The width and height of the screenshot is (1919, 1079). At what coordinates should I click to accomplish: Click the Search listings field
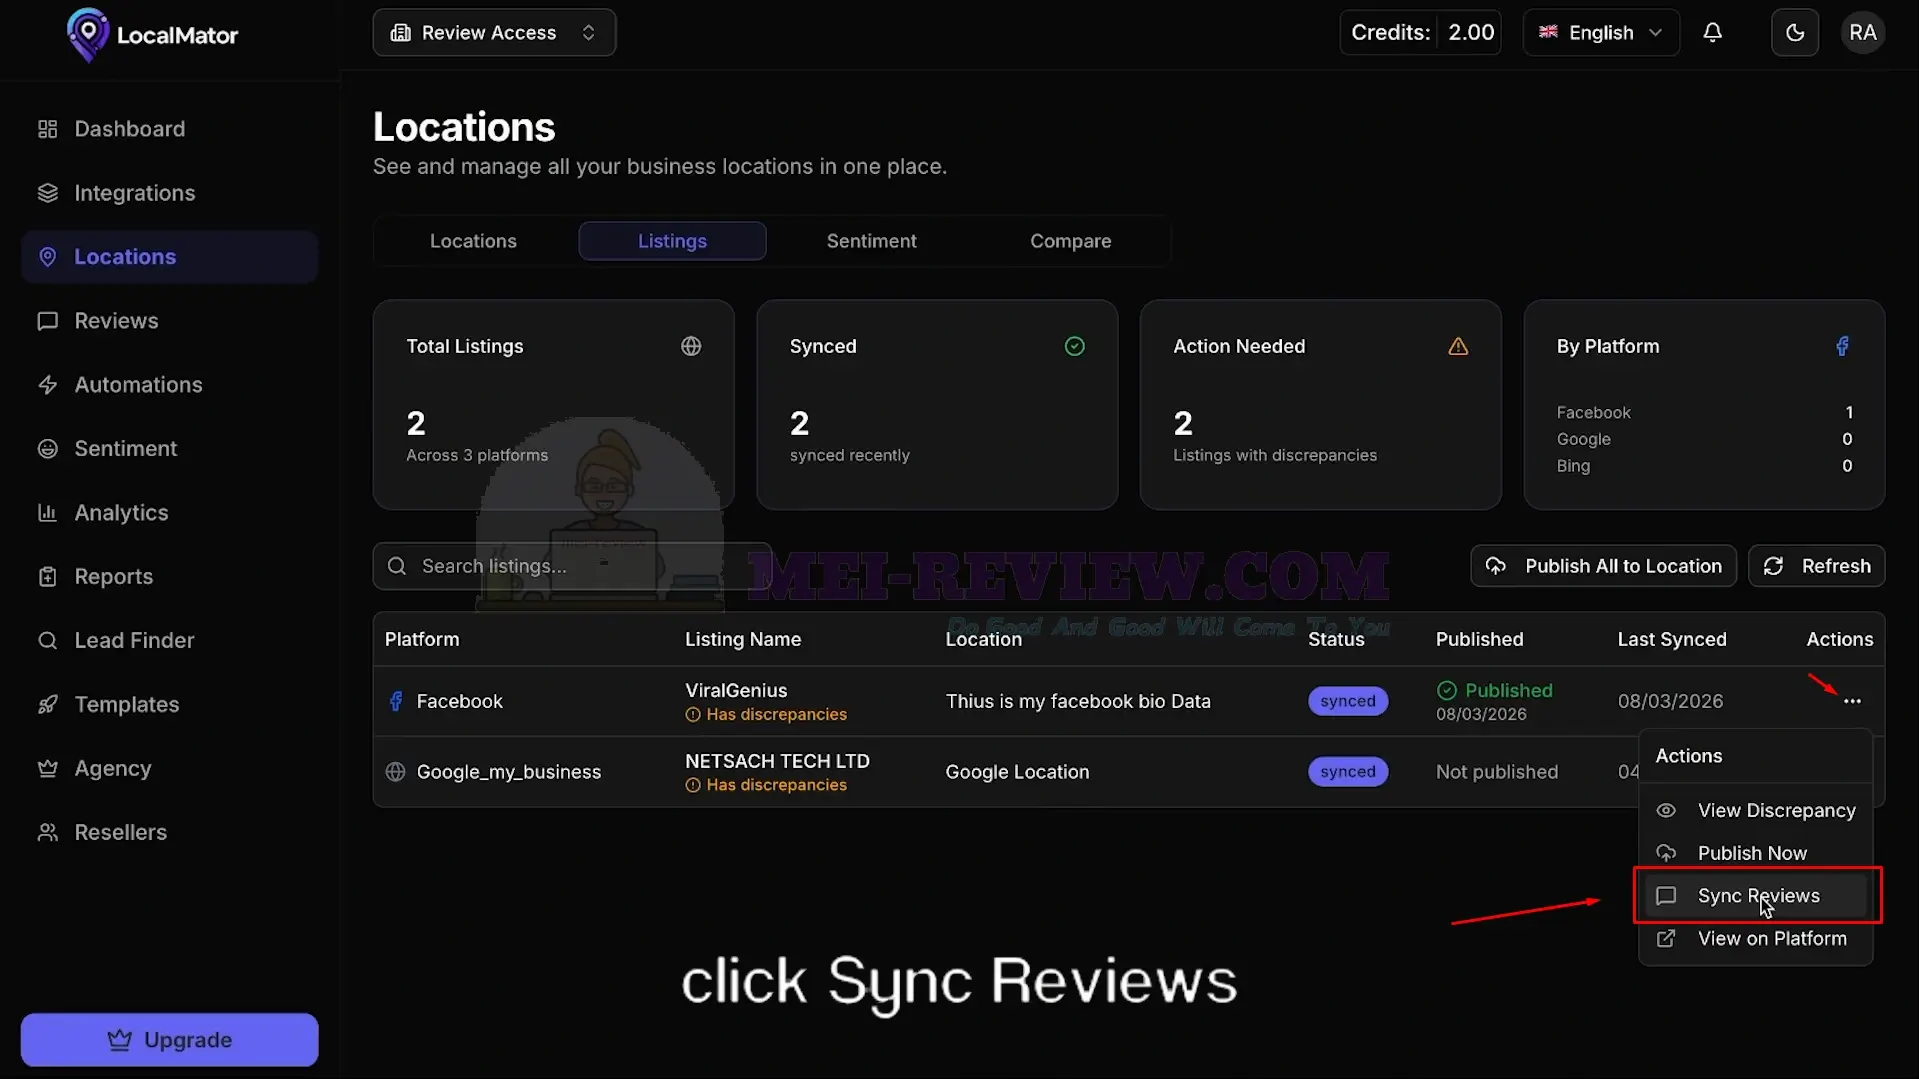(572, 566)
